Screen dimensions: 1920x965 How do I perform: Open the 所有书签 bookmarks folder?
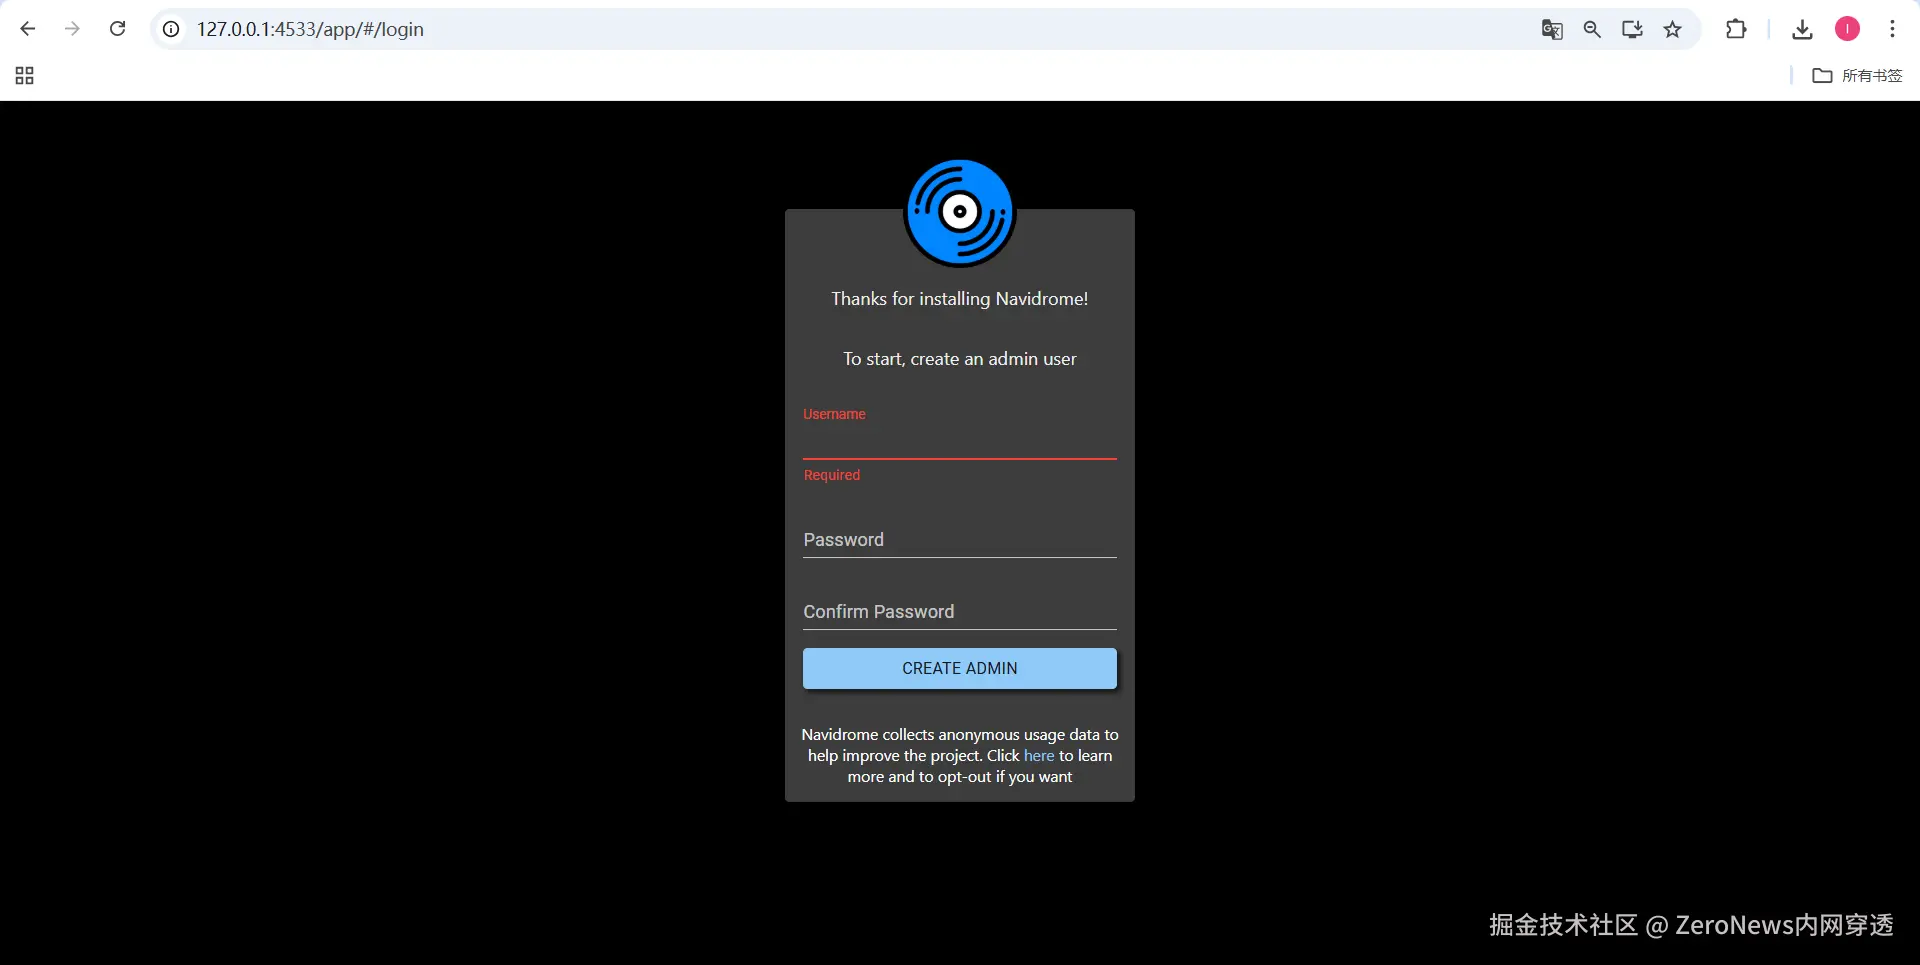click(x=1857, y=76)
